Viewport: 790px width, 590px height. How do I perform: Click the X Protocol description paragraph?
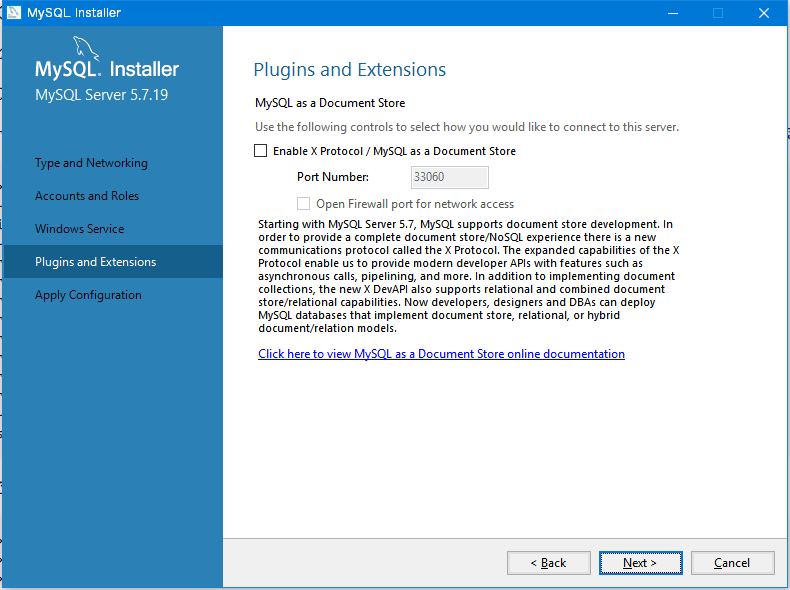466,276
